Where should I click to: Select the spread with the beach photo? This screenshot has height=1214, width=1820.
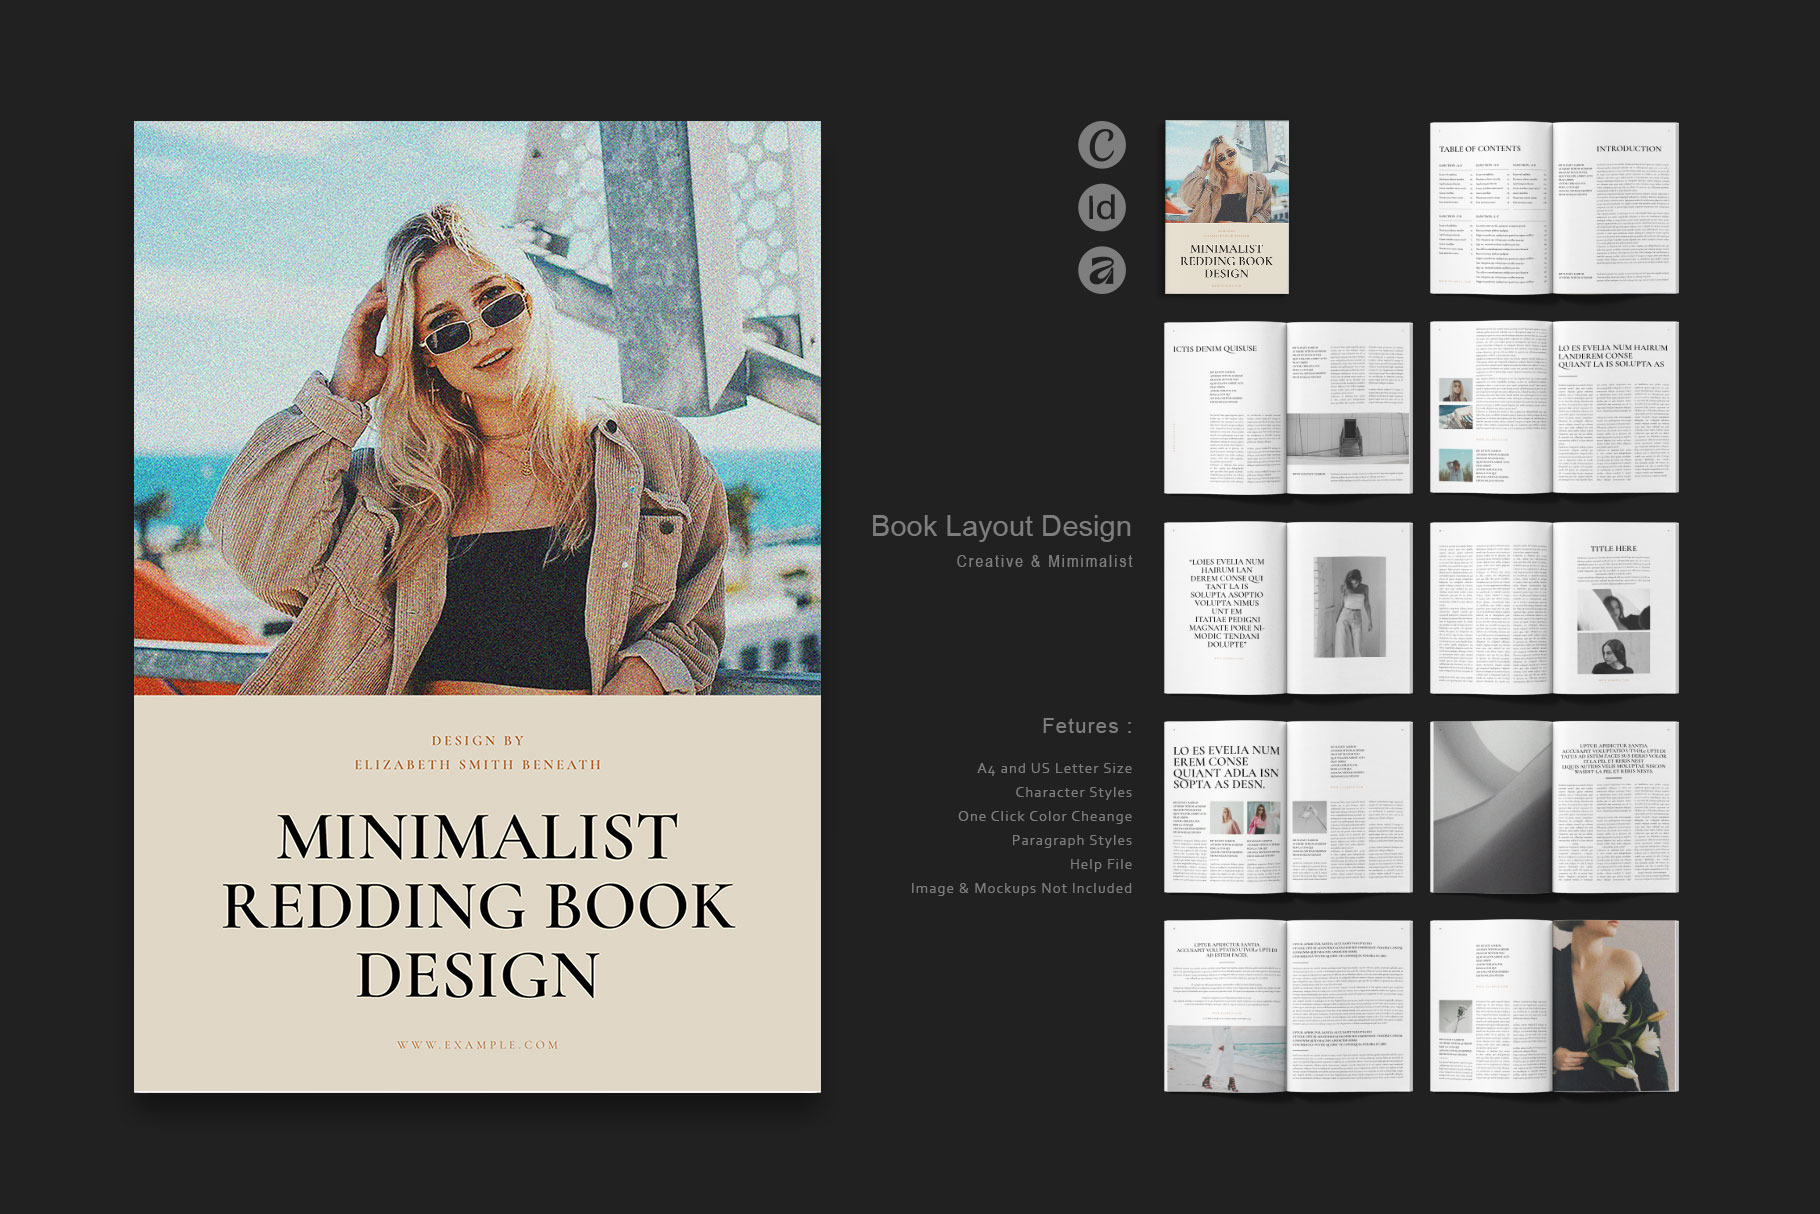tap(1288, 1006)
